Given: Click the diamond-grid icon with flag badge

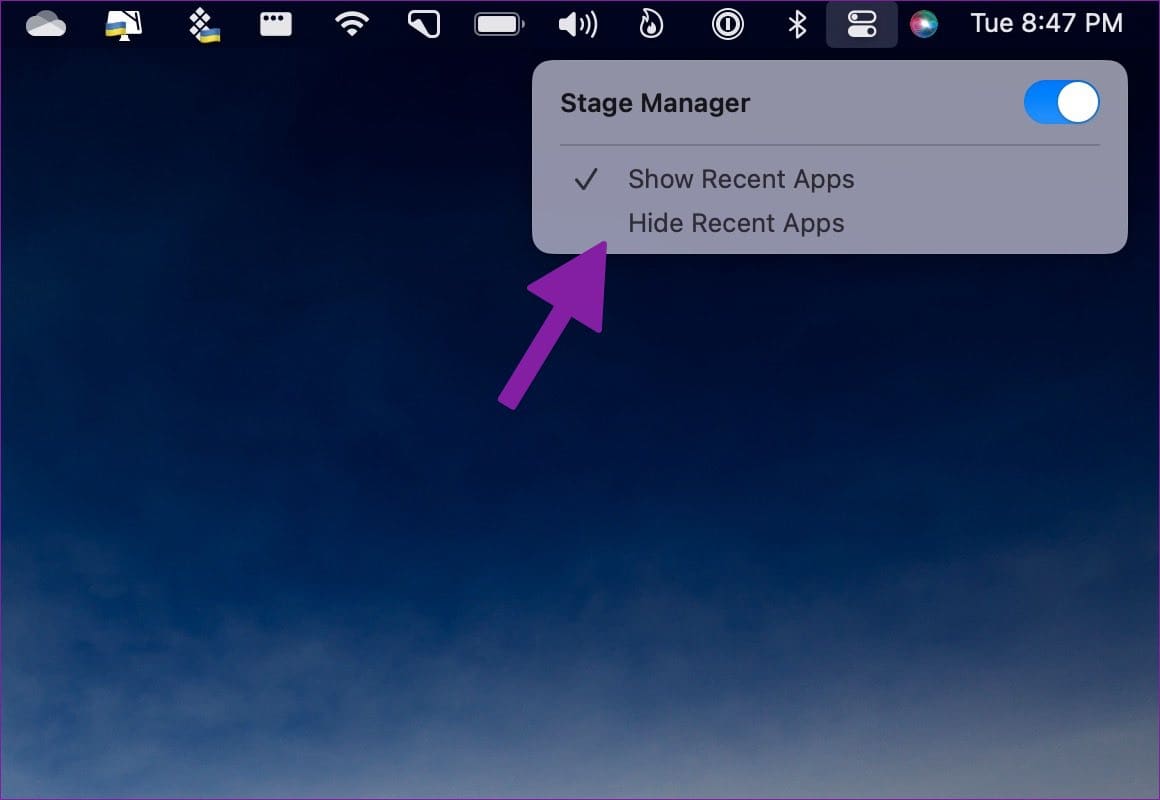Looking at the screenshot, I should 204,24.
